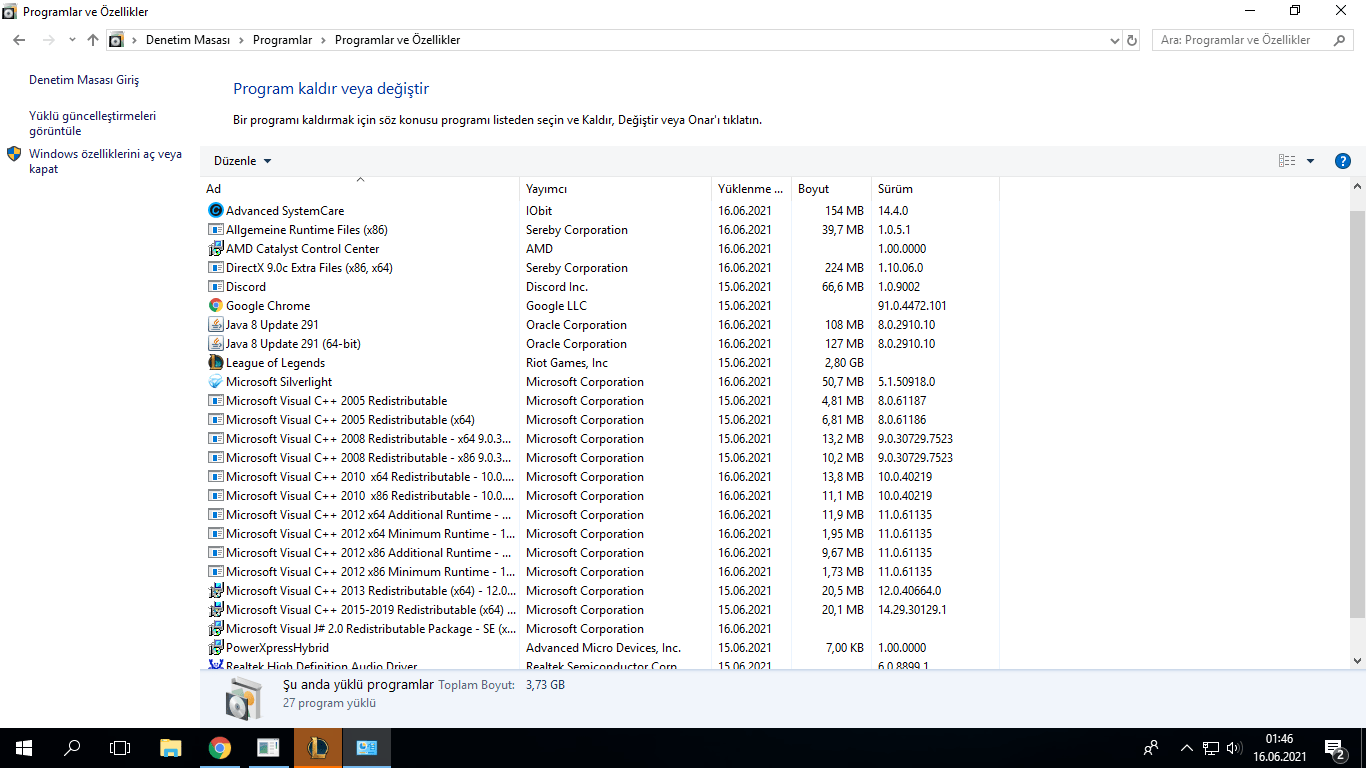Select the Java 8 Update 291 row name
This screenshot has width=1366, height=768.
pos(272,325)
